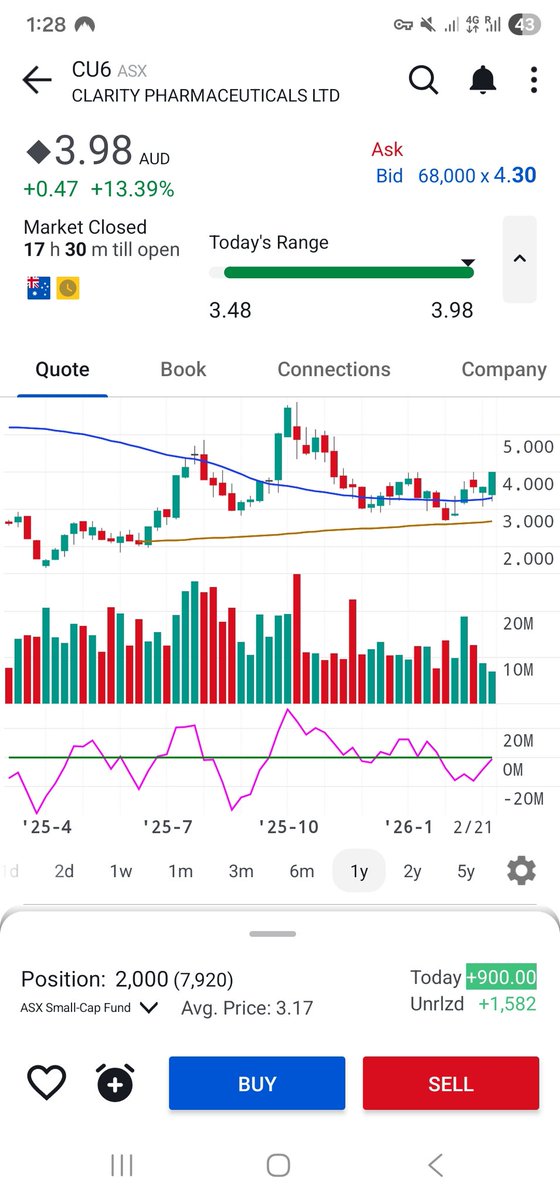560x1200 pixels.
Task: Pull up the bottom sheet handle
Action: 273,934
